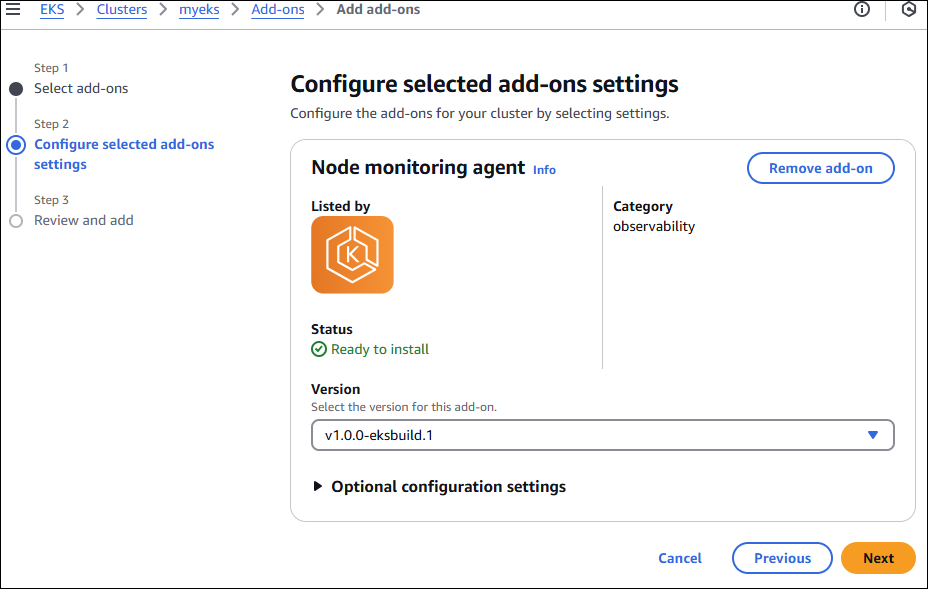Click the Step 3 empty circle marker

point(16,221)
